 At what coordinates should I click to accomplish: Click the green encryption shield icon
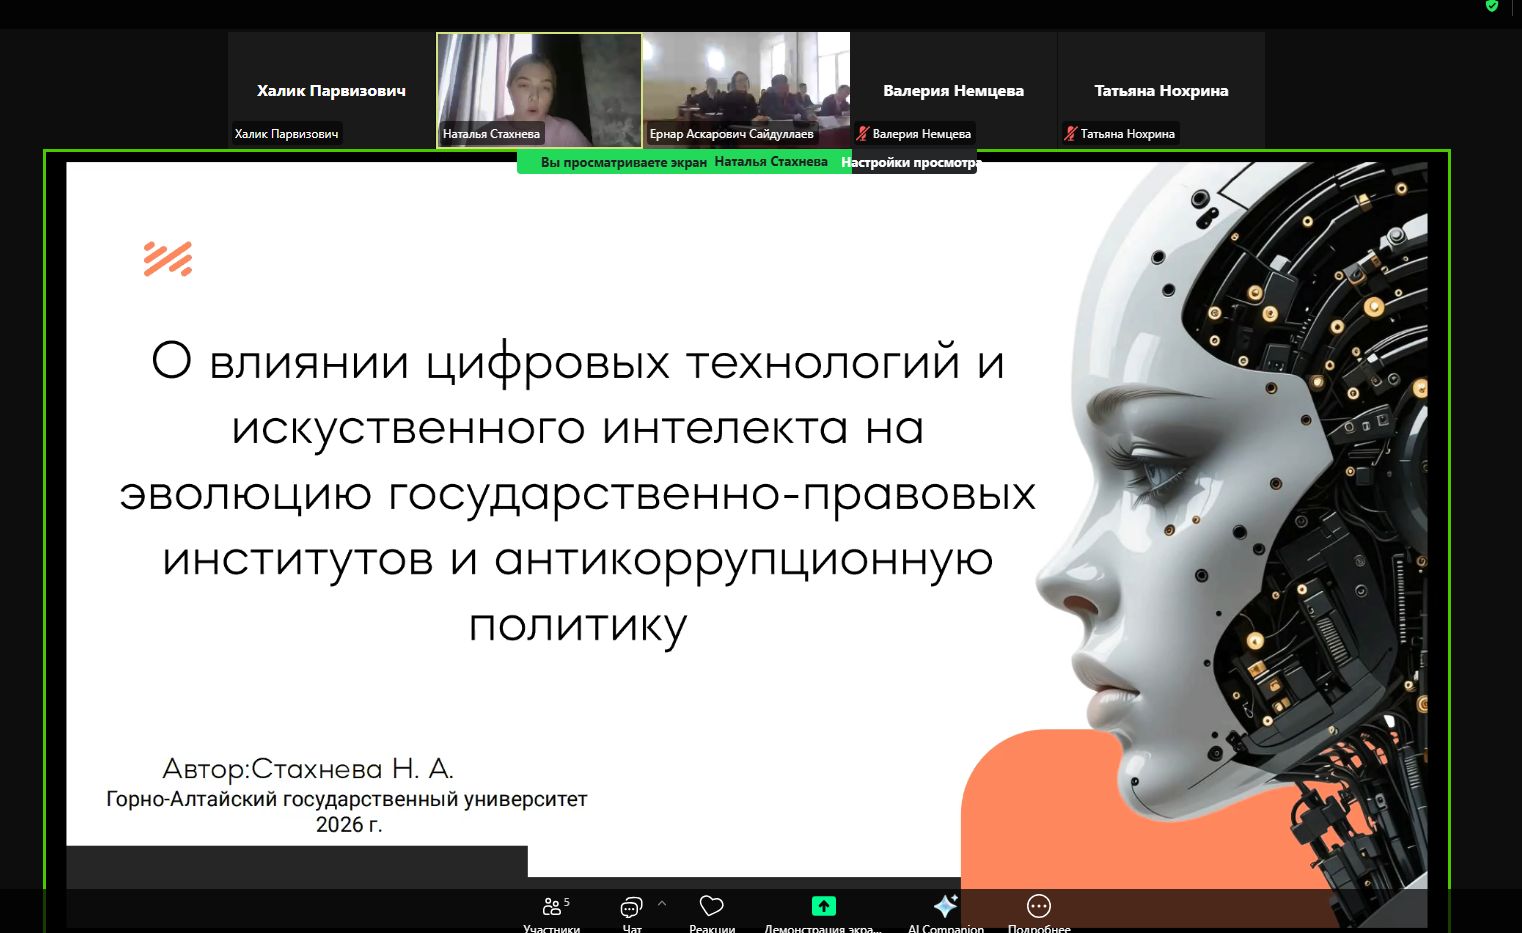coord(1492,6)
